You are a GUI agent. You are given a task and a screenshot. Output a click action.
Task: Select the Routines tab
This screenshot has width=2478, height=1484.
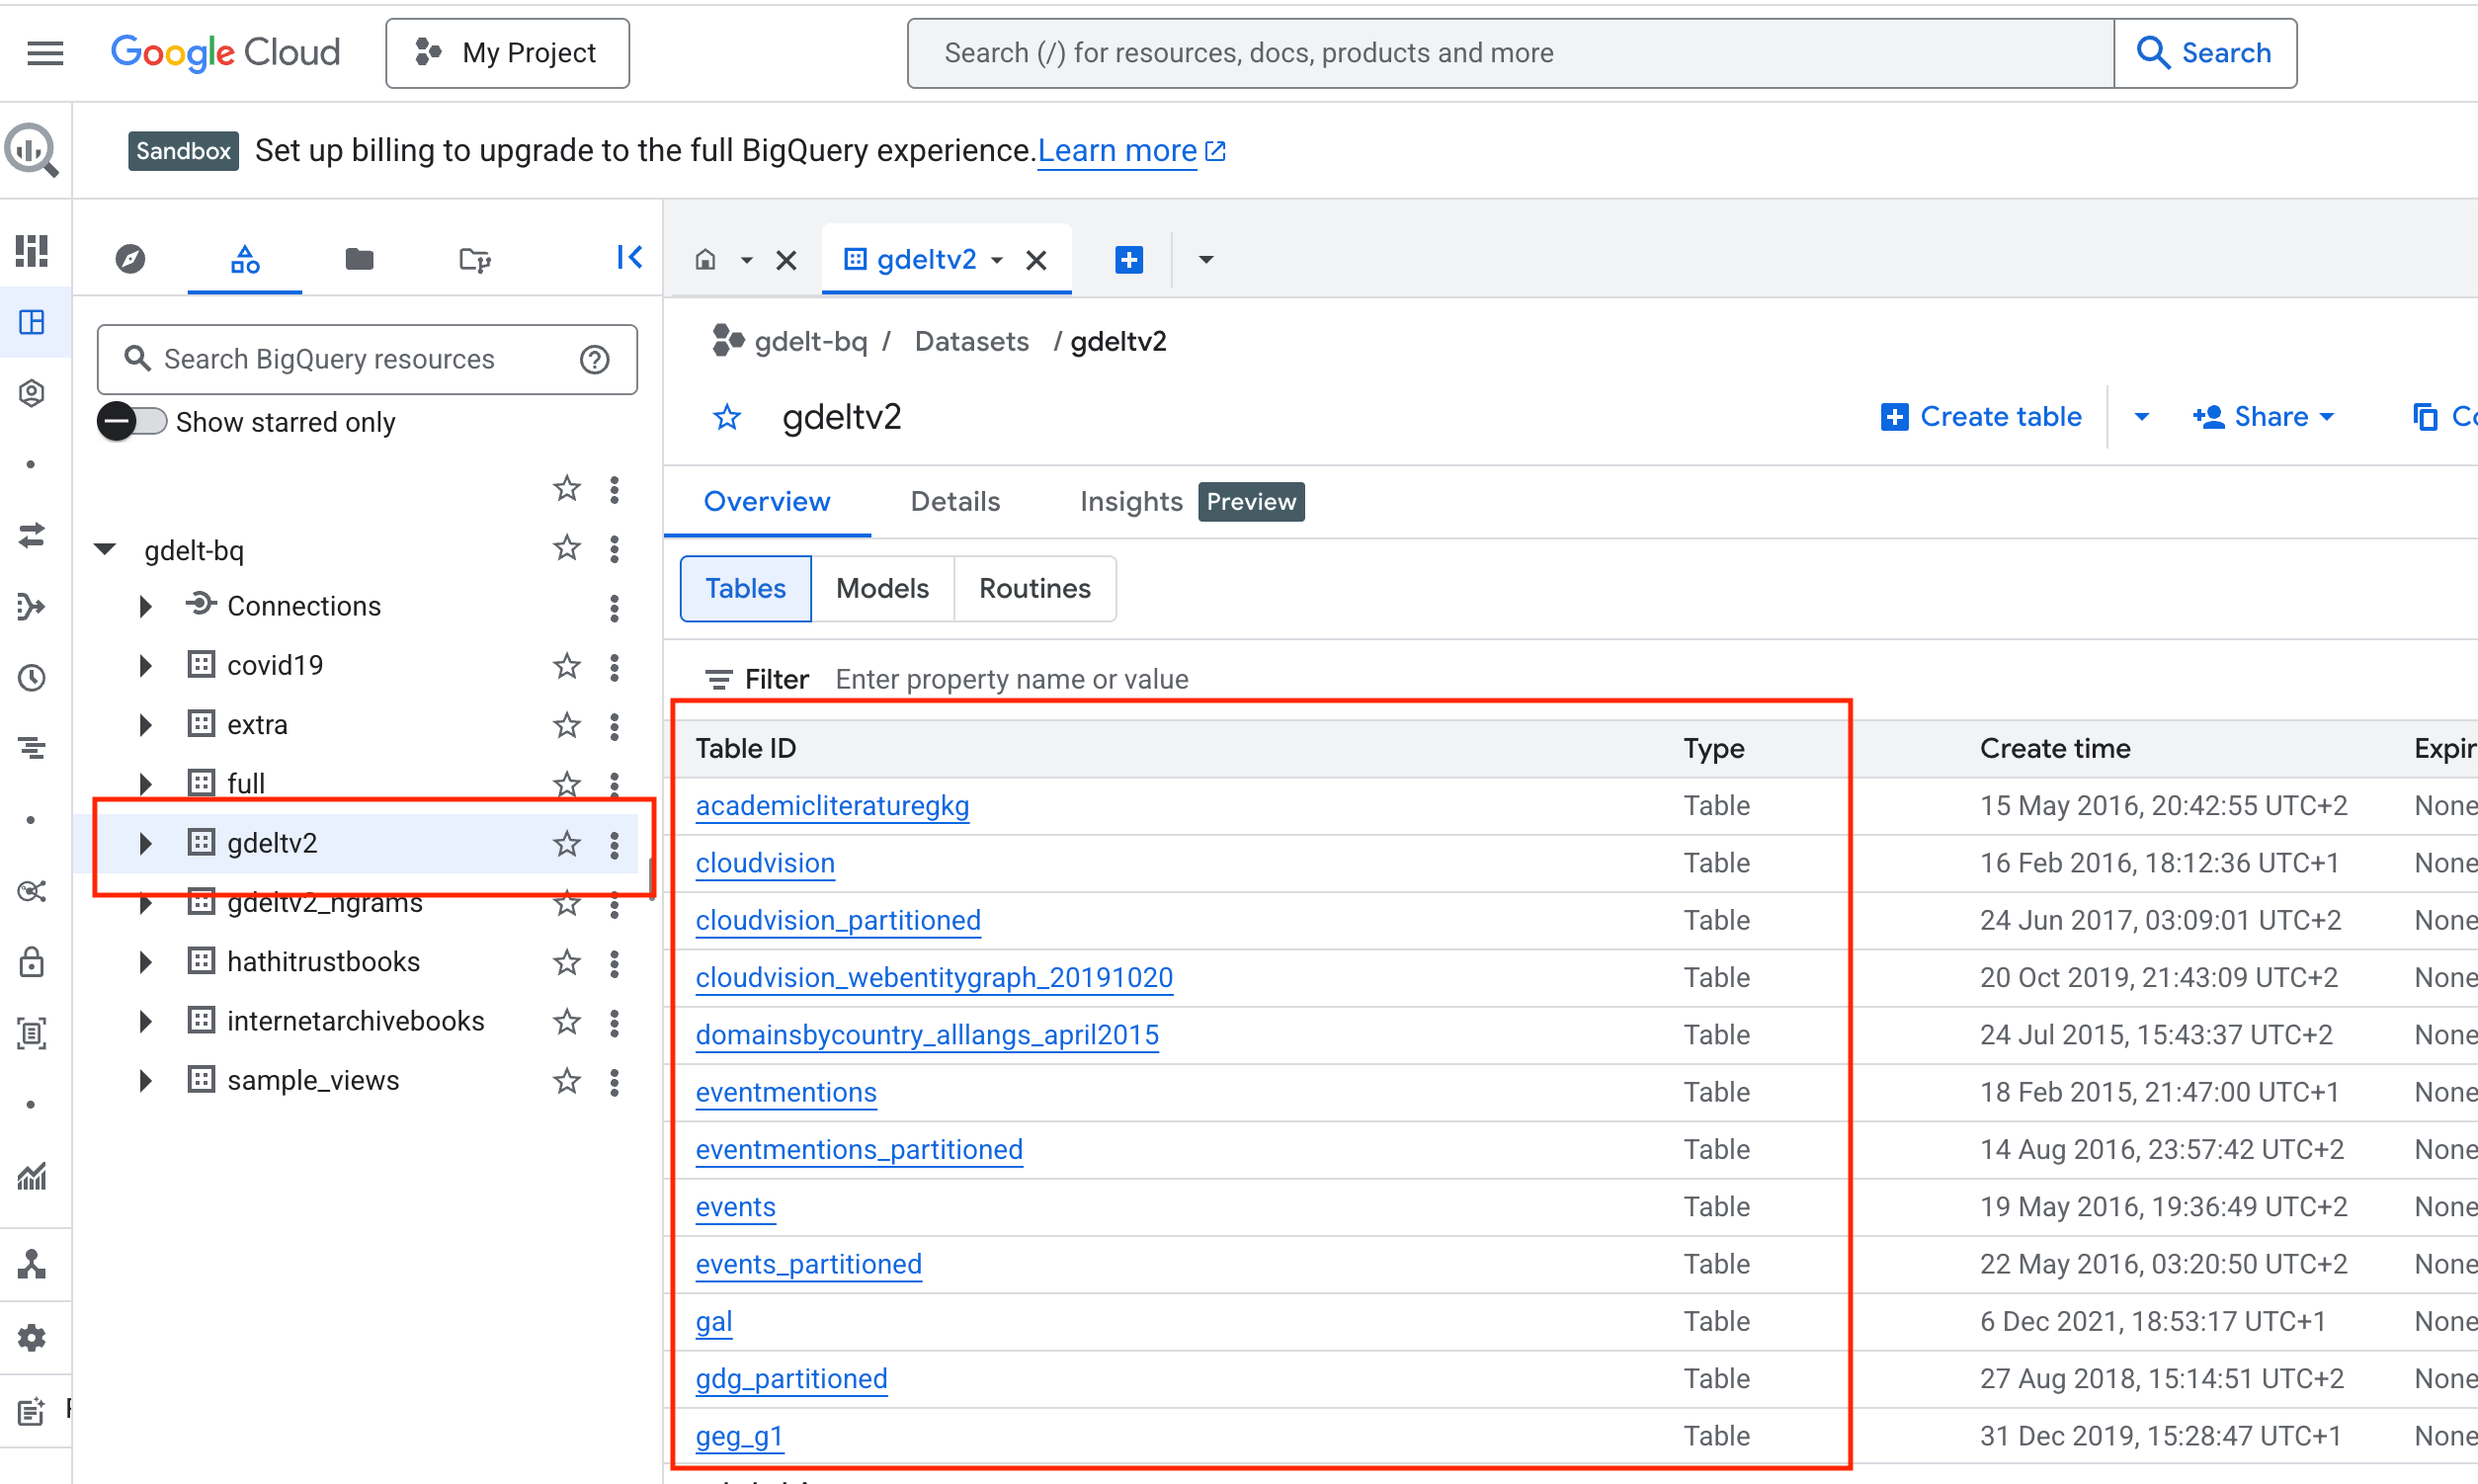[x=1035, y=589]
